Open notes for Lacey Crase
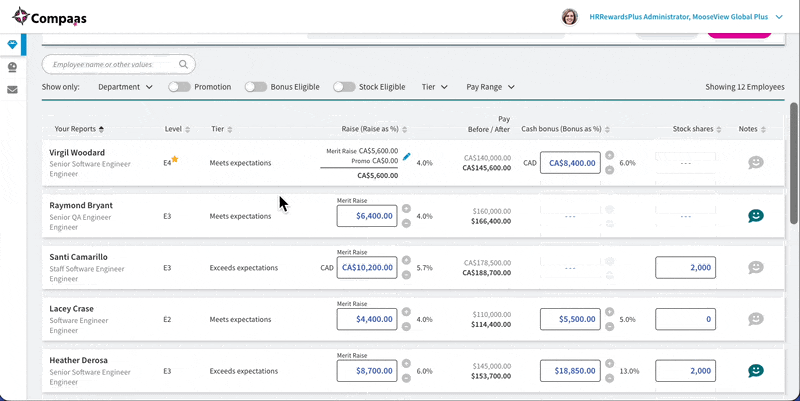The width and height of the screenshot is (800, 401). click(756, 319)
